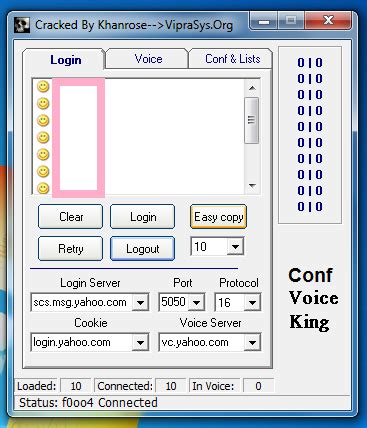Click the Retry button

pos(71,249)
